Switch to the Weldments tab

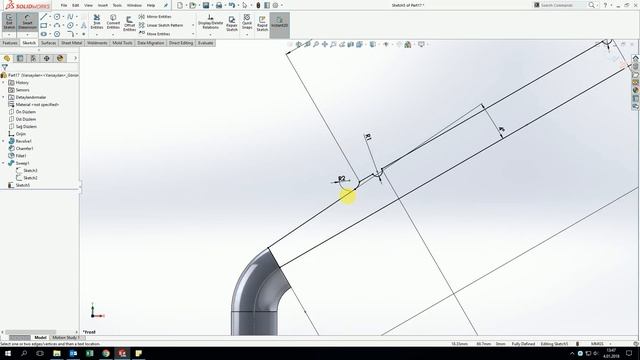pos(97,43)
